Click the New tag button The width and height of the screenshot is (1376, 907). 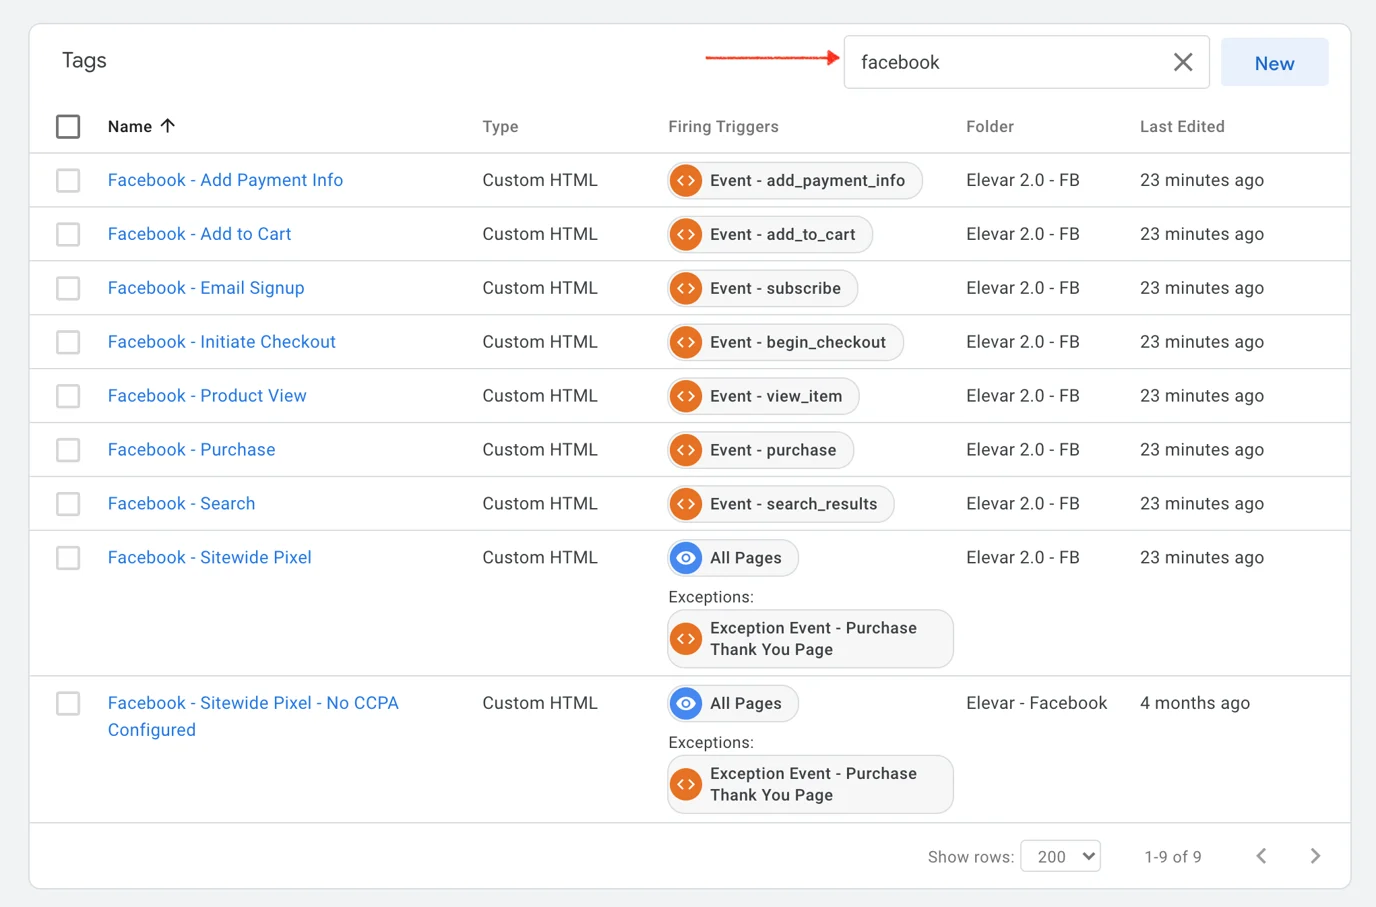tap(1274, 63)
